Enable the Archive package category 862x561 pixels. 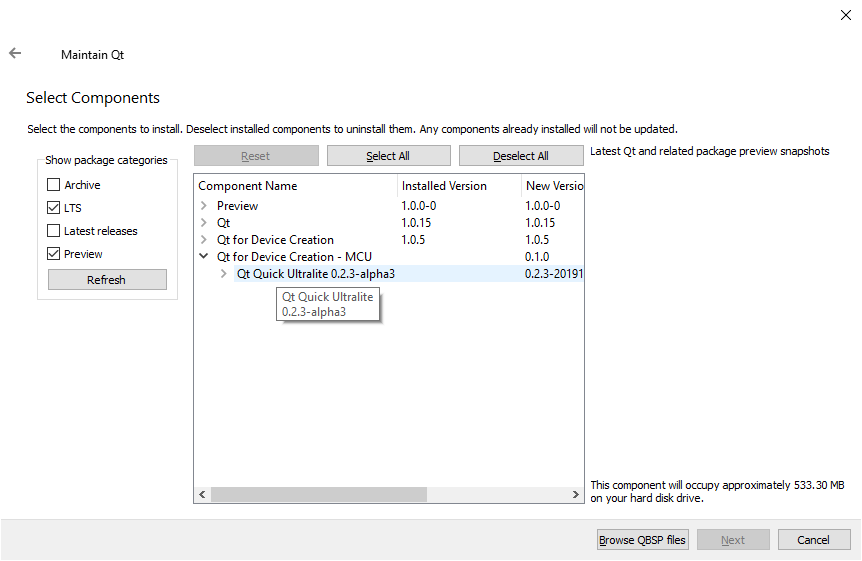[53, 185]
